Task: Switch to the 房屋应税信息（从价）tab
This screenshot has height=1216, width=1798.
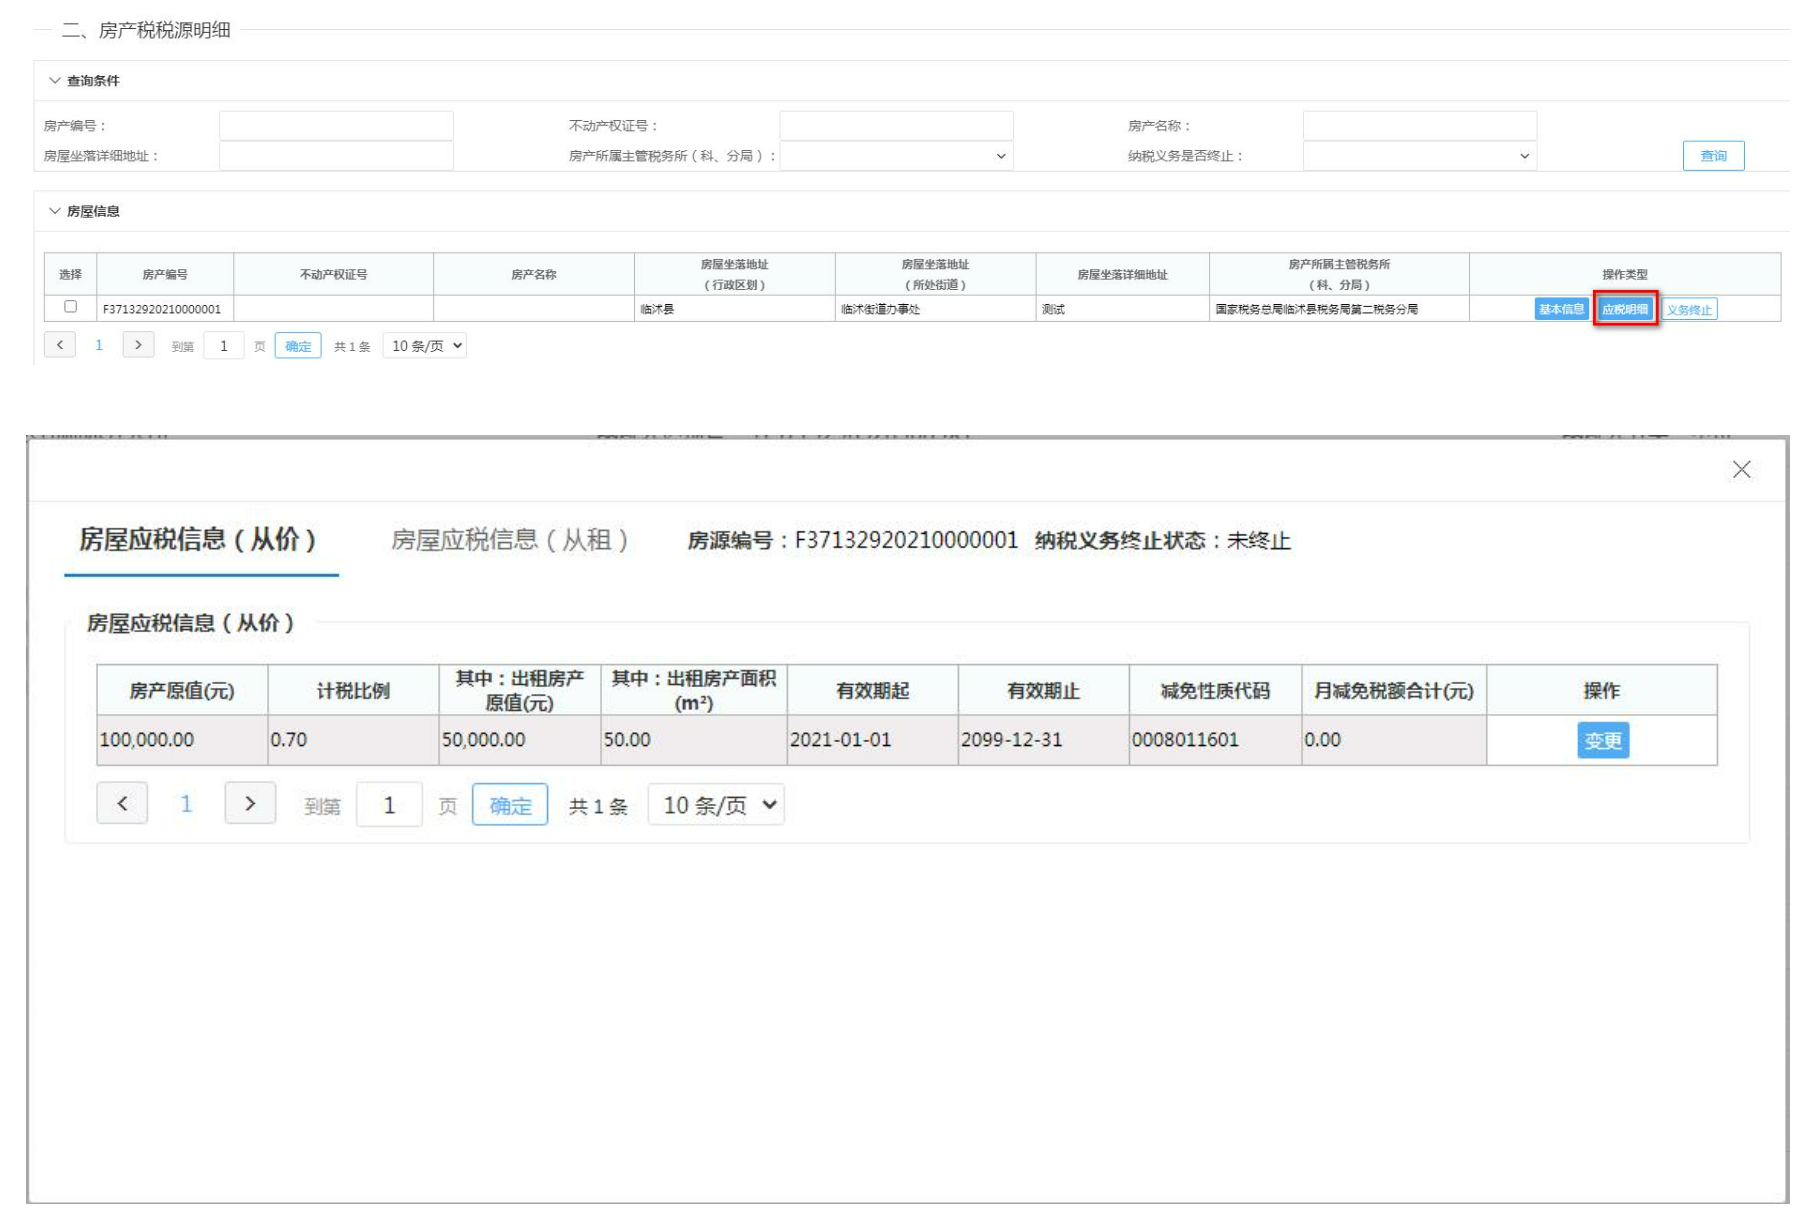Action: [x=199, y=540]
